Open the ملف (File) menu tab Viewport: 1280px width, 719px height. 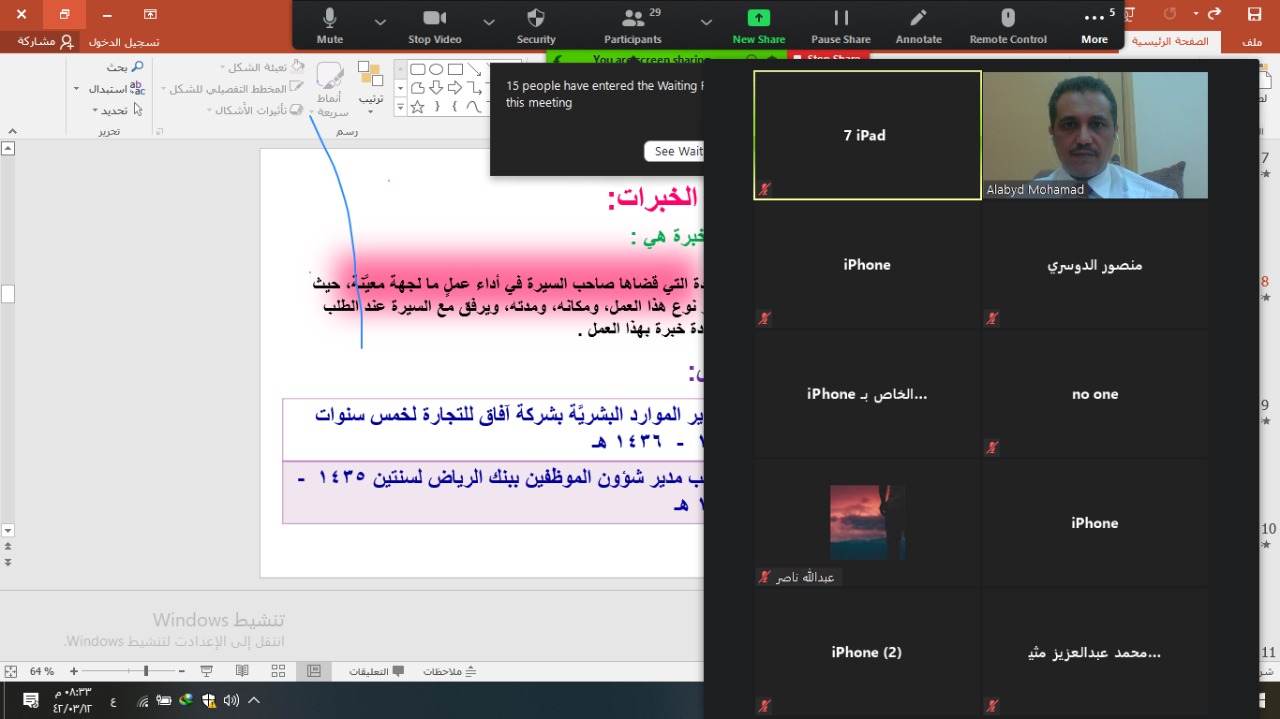[1252, 42]
